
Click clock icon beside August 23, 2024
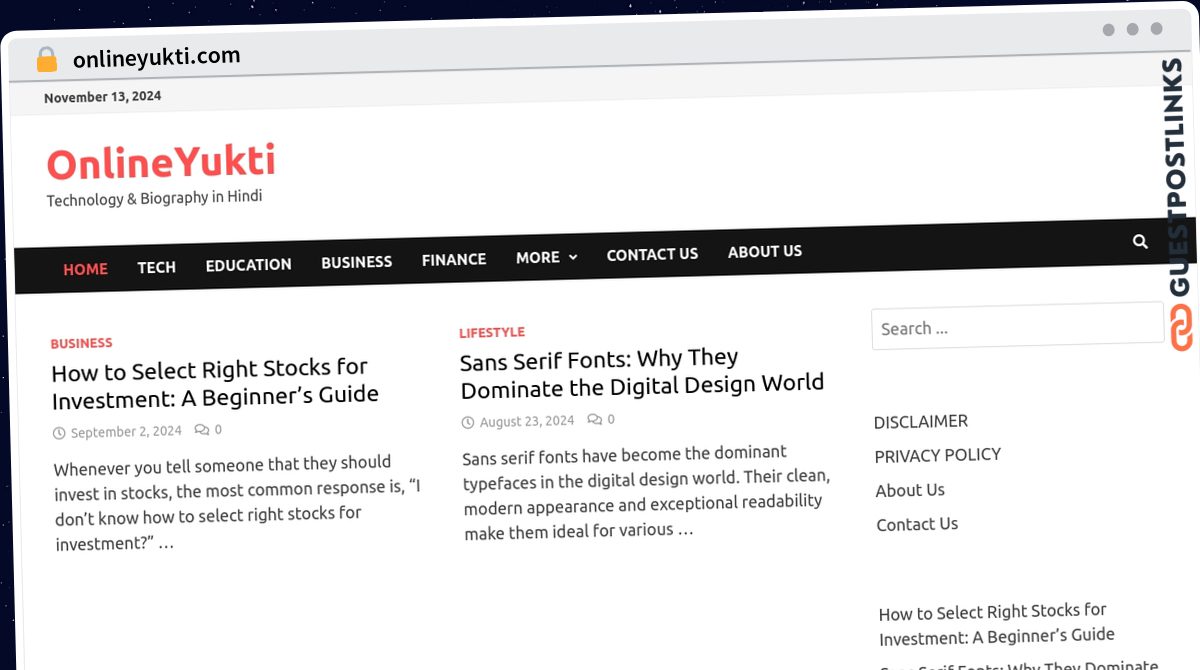click(468, 423)
